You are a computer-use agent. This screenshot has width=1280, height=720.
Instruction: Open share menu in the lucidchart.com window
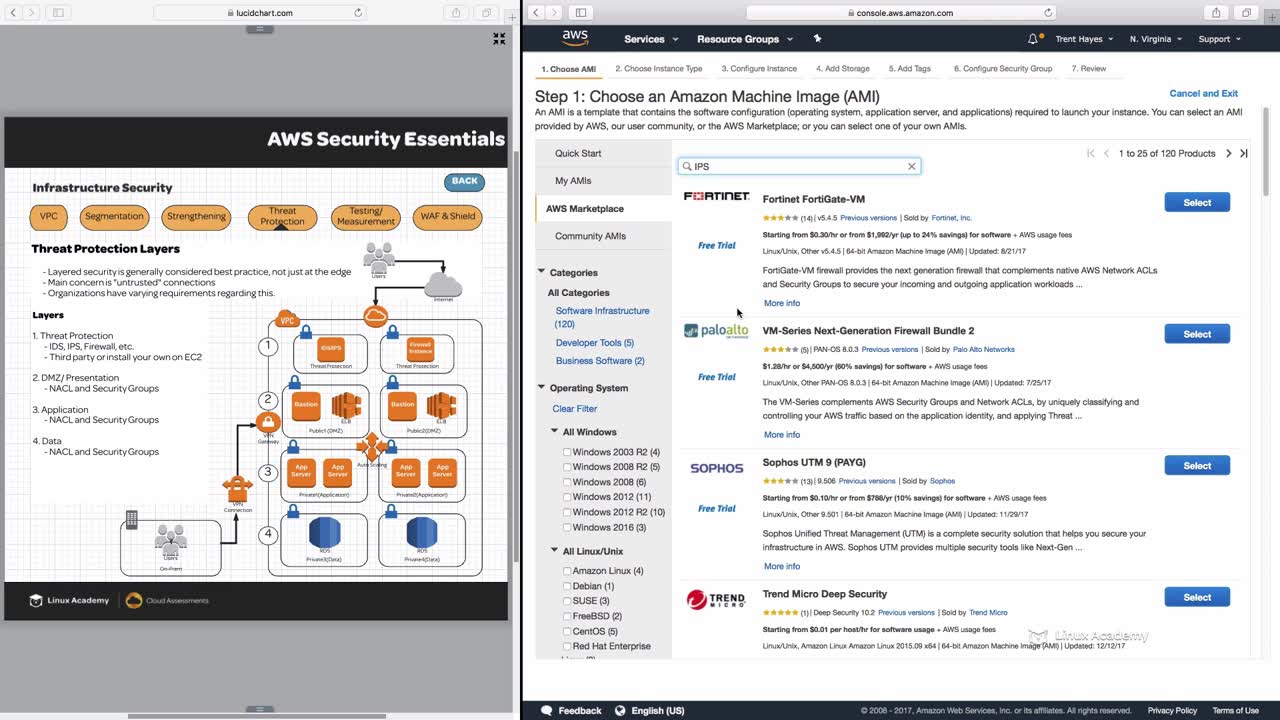tap(456, 13)
